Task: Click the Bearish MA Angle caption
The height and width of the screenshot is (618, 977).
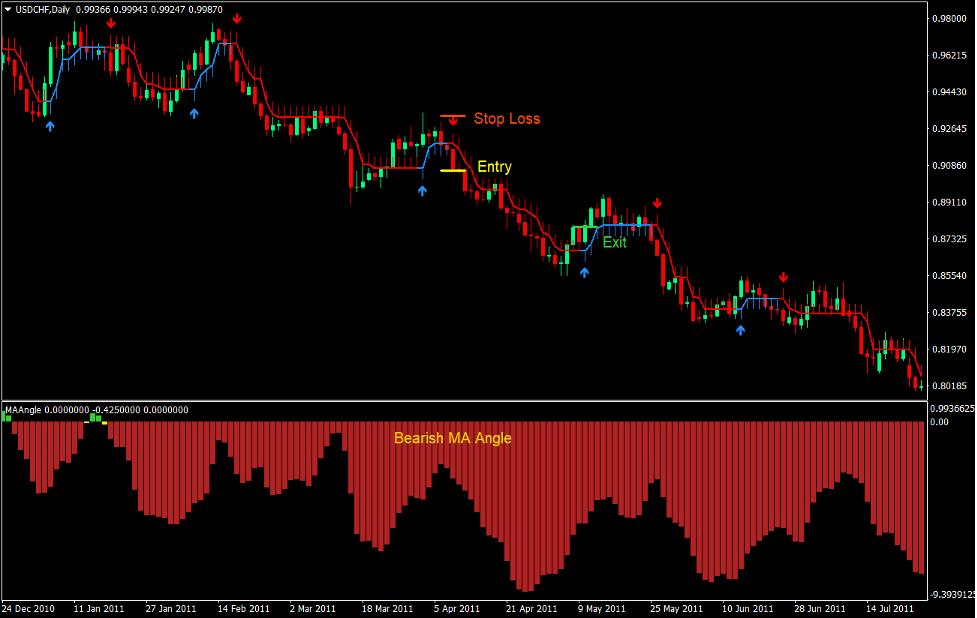Action: [x=452, y=437]
